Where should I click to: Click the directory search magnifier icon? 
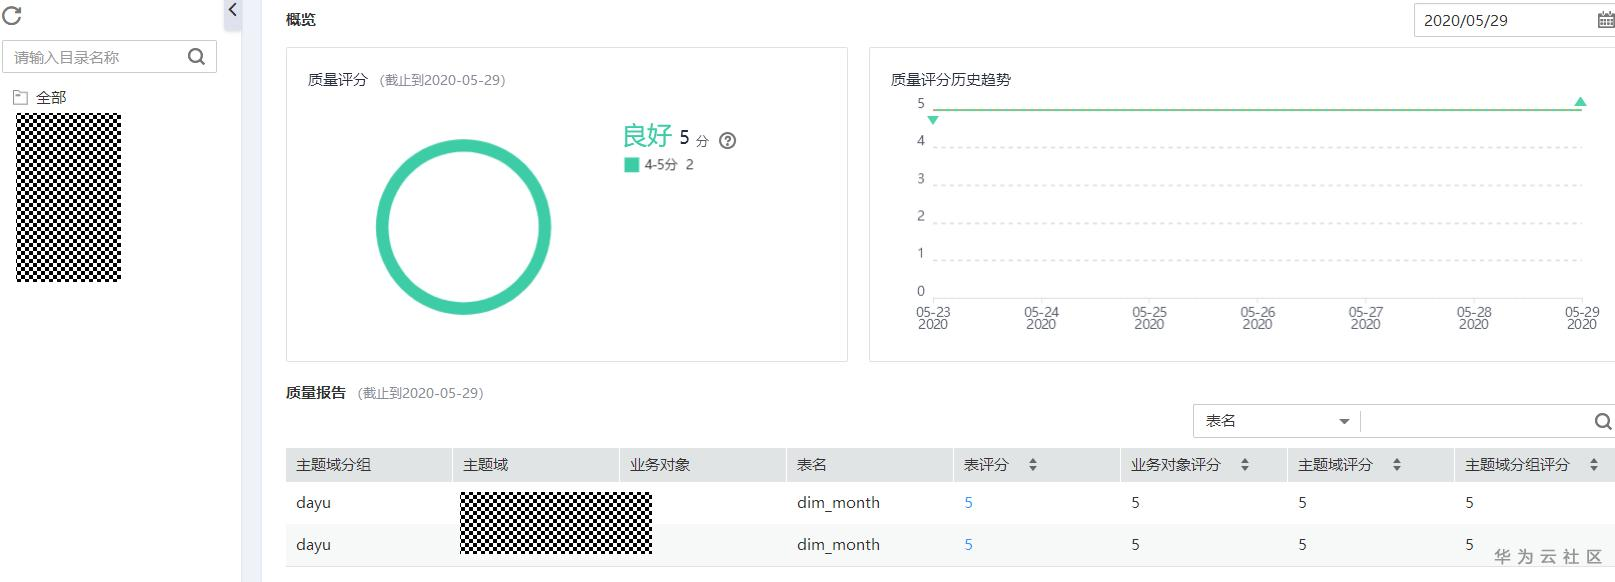(196, 57)
